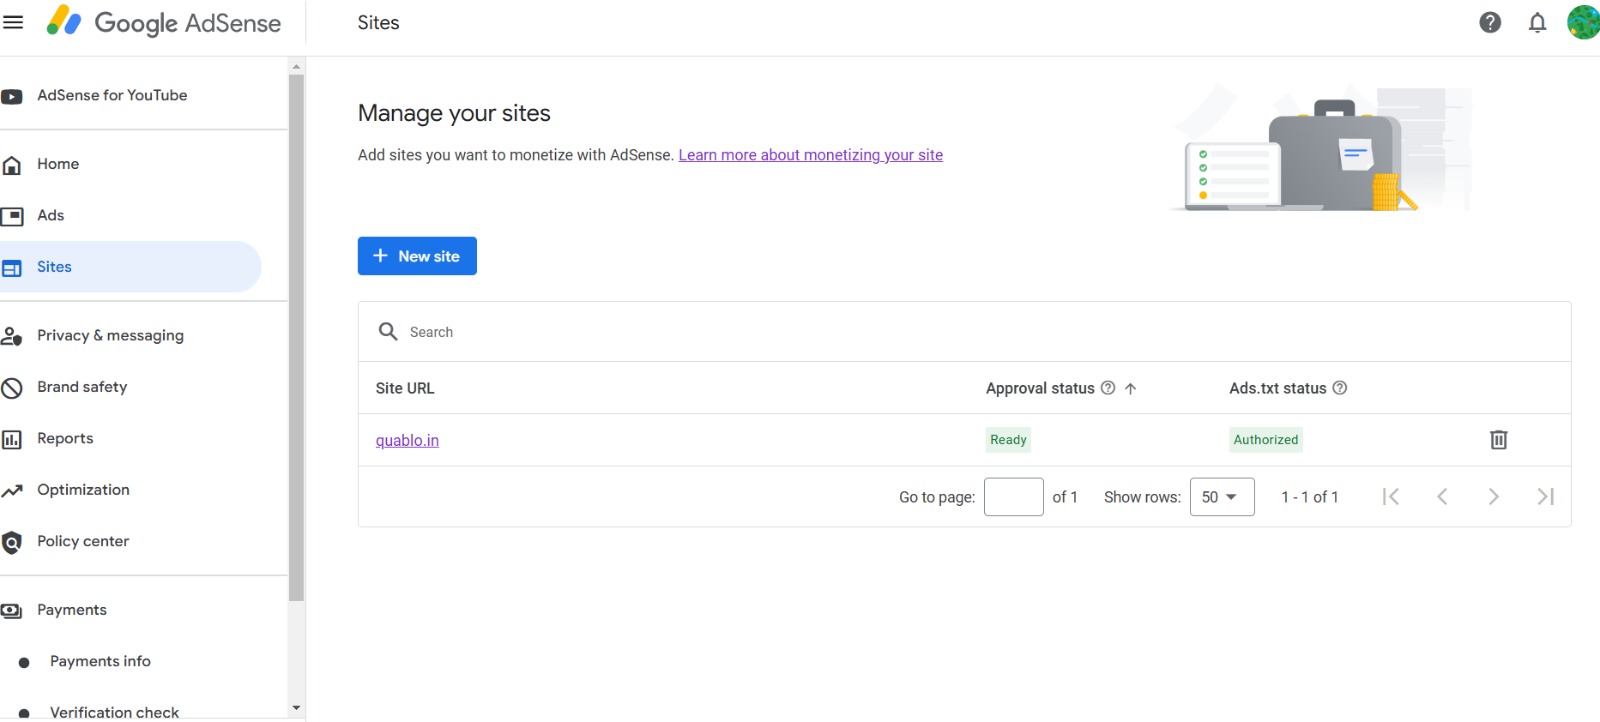Click the Ads icon in sidebar
Viewport: 1600px width, 722px height.
(12, 216)
